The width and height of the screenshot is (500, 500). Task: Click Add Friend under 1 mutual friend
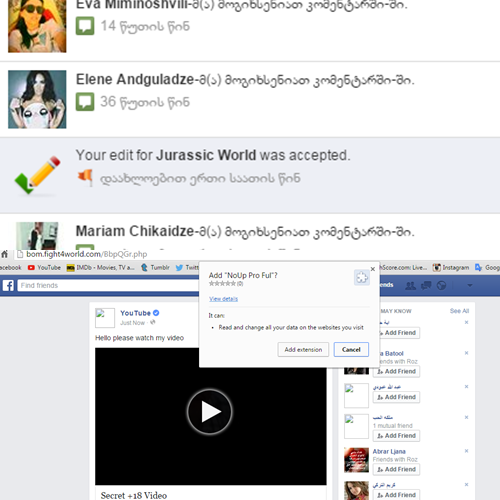coord(396,436)
